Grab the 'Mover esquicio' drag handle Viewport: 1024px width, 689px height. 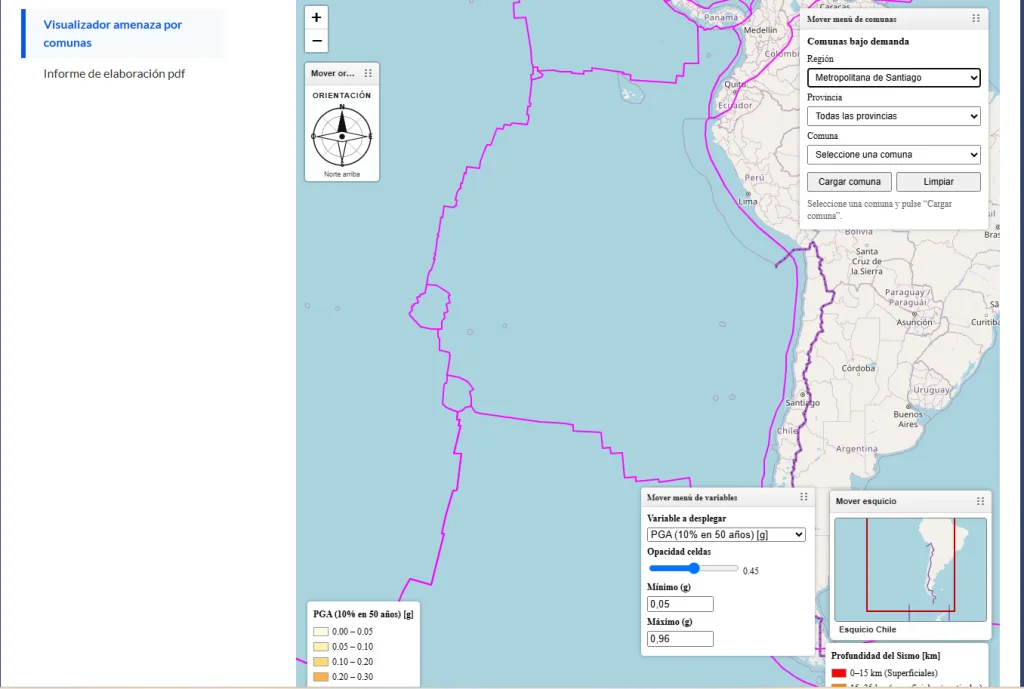coord(980,501)
